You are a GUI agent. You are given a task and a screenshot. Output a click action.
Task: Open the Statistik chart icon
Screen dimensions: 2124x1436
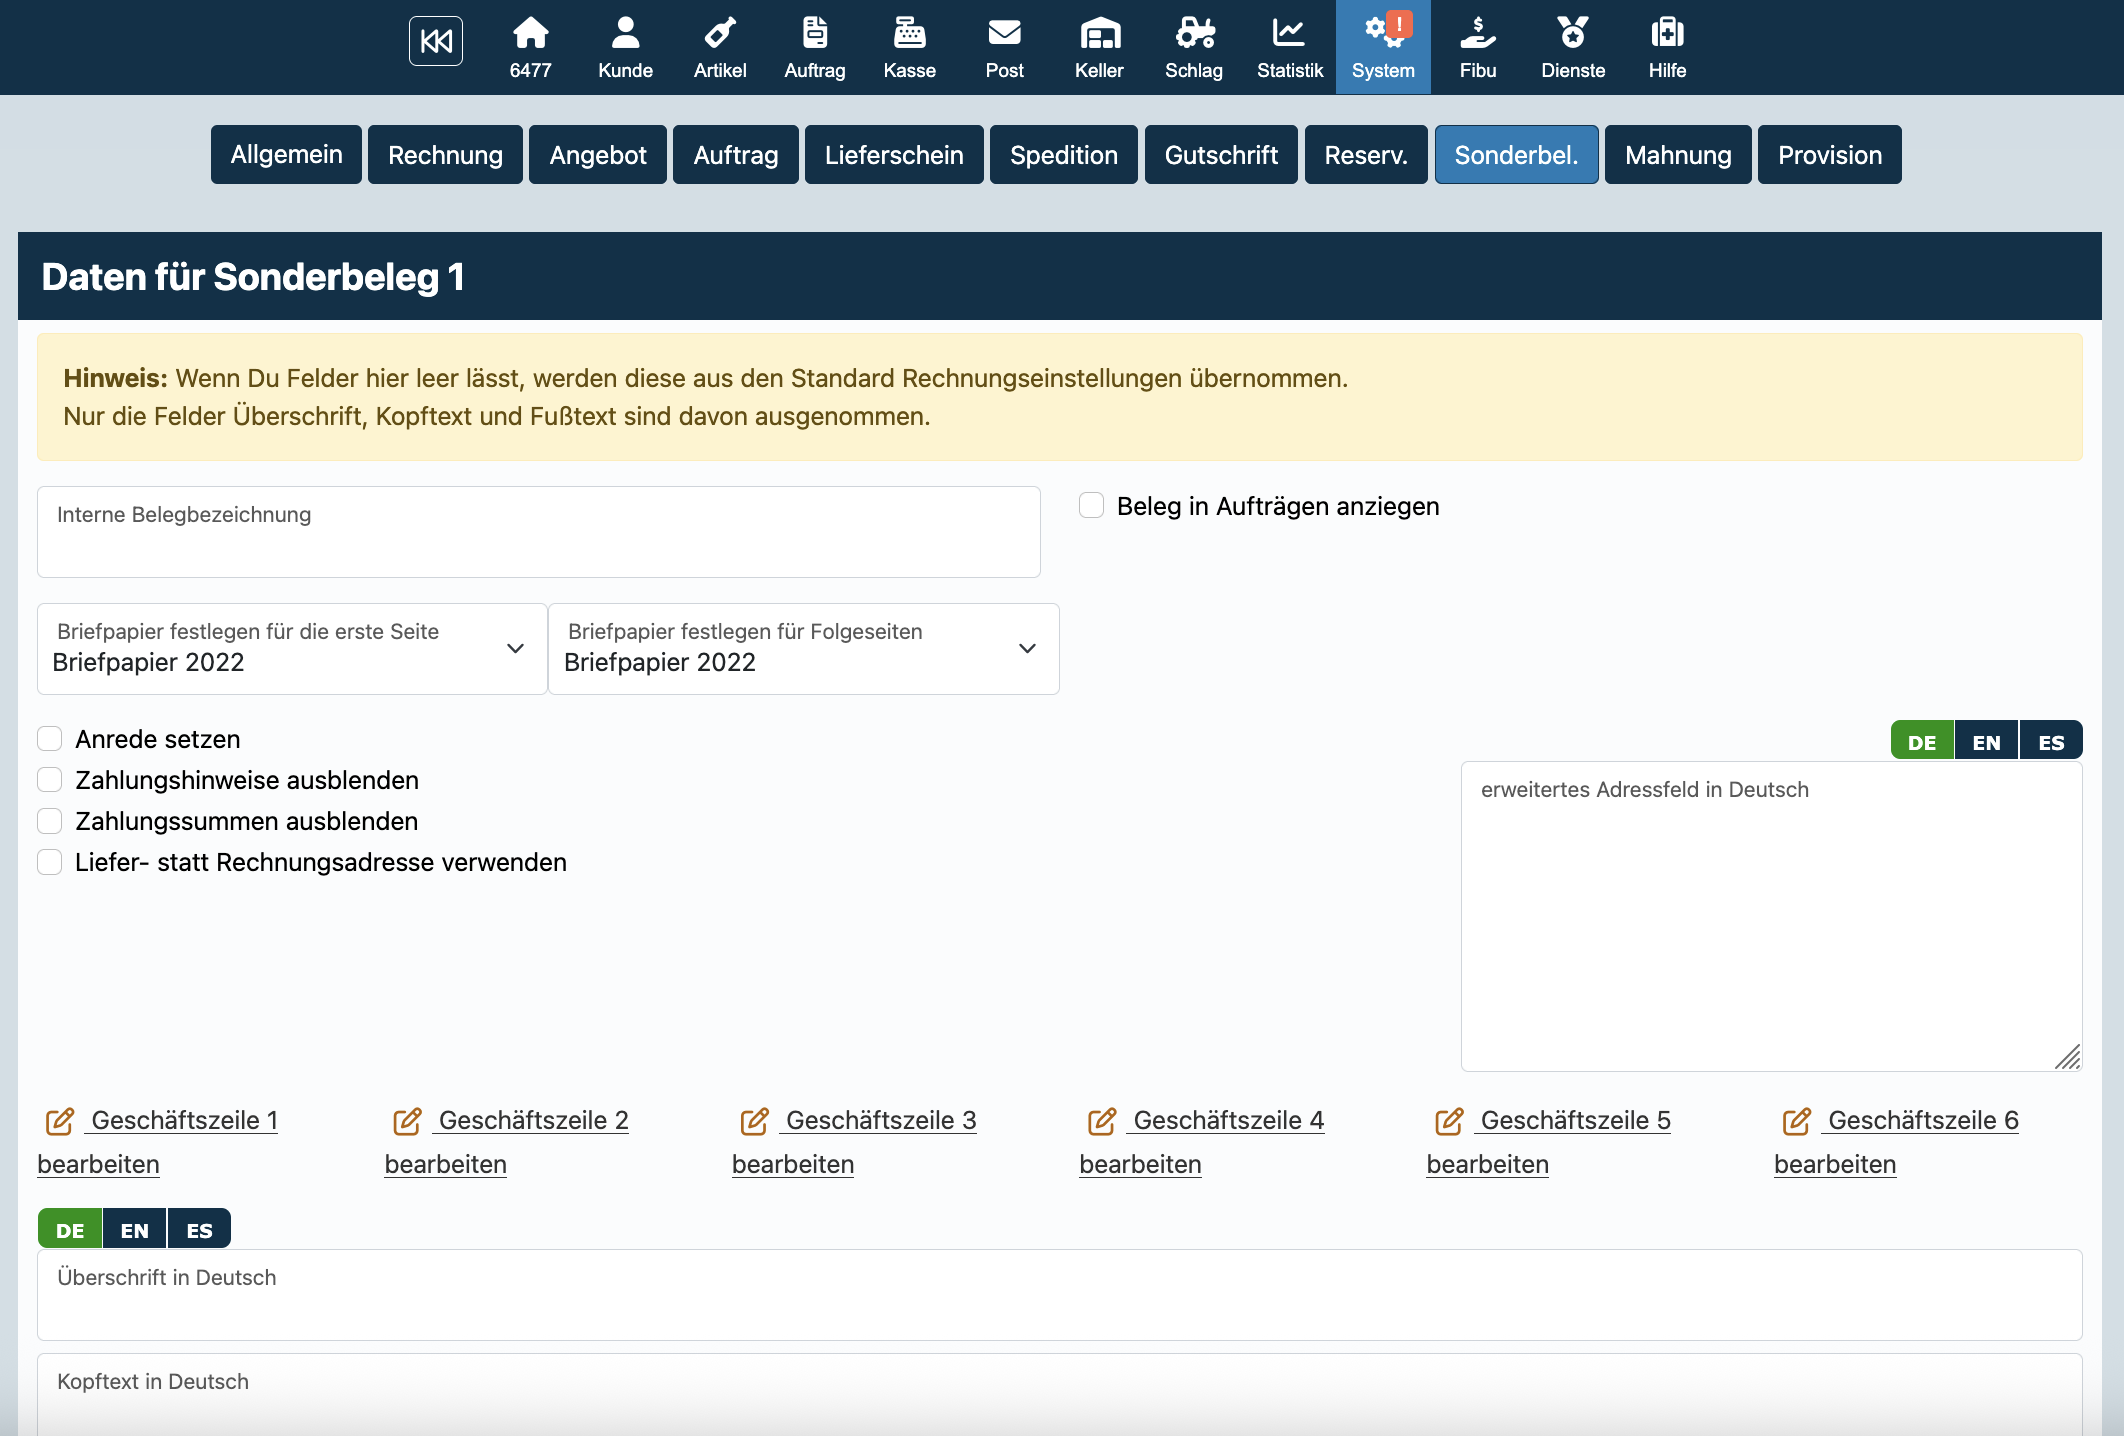pos(1289,46)
